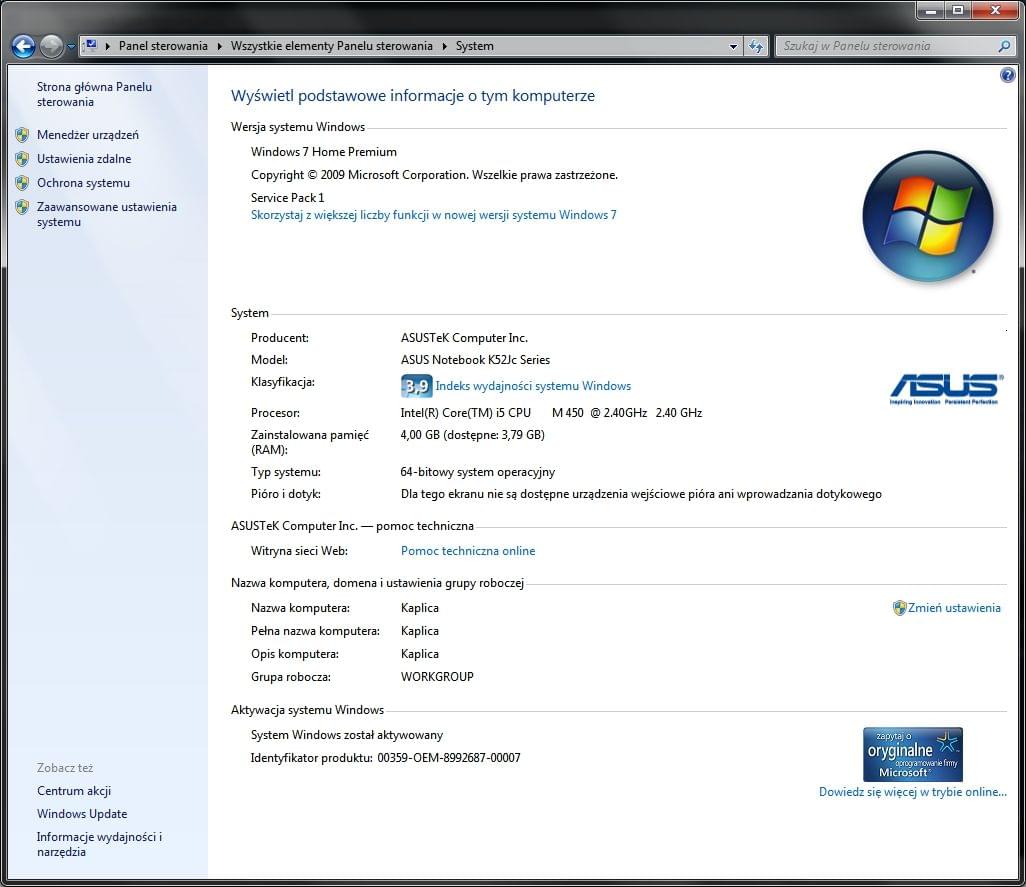Close the System window
Viewport: 1026px width, 887px height.
995,10
